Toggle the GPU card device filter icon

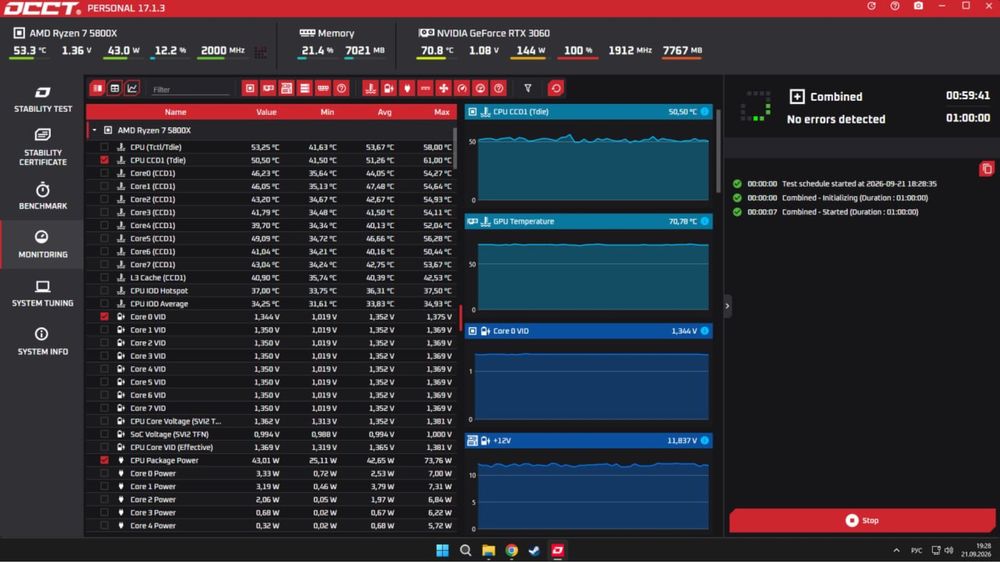point(268,89)
